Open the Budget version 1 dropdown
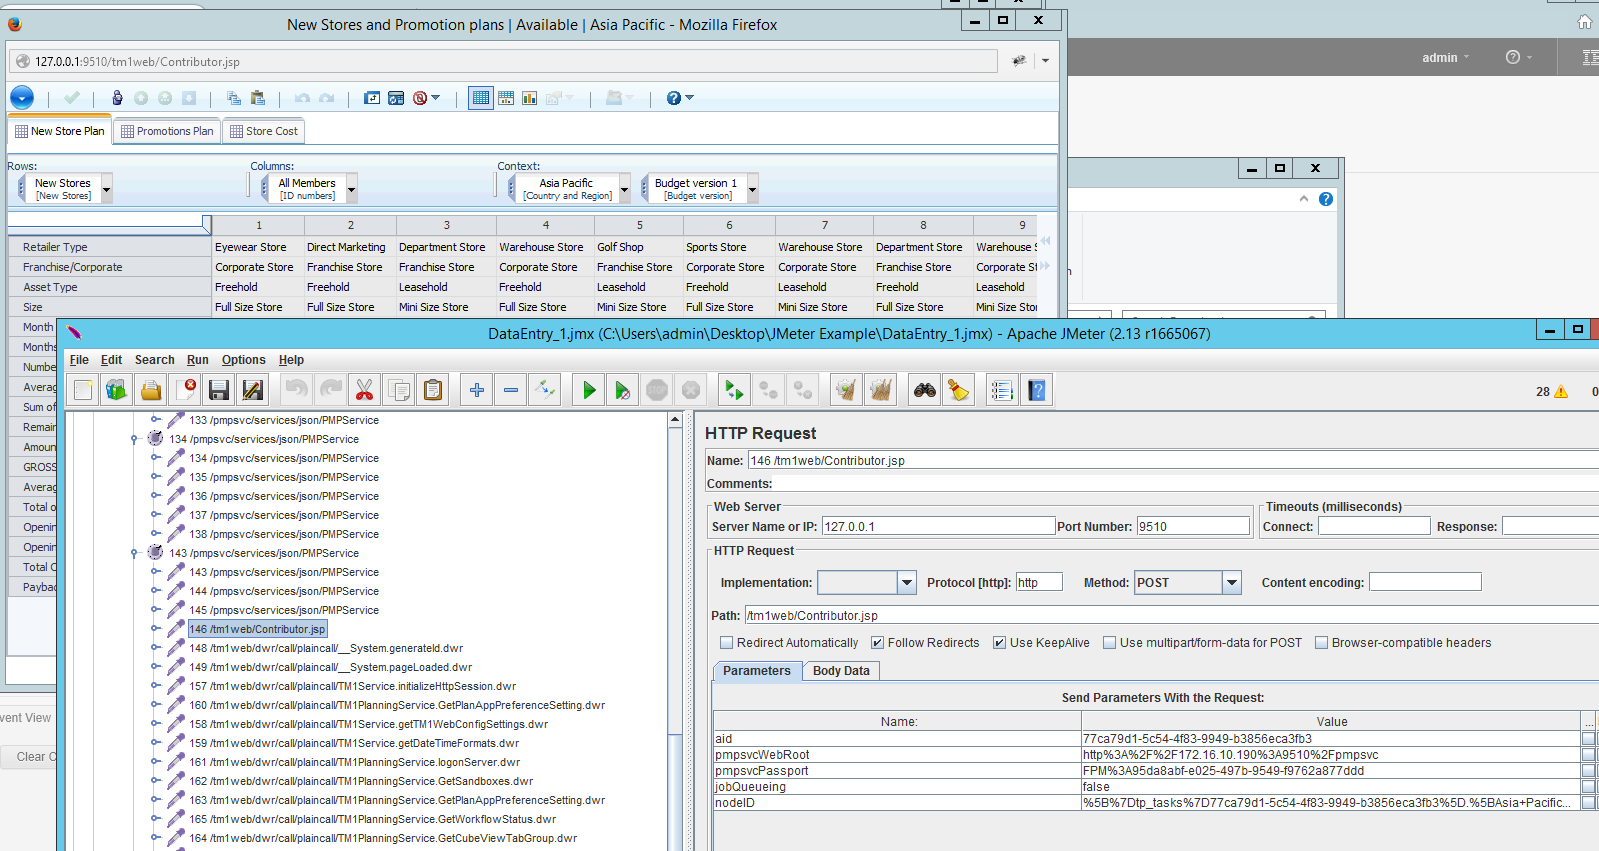Image resolution: width=1599 pixels, height=851 pixels. [752, 188]
